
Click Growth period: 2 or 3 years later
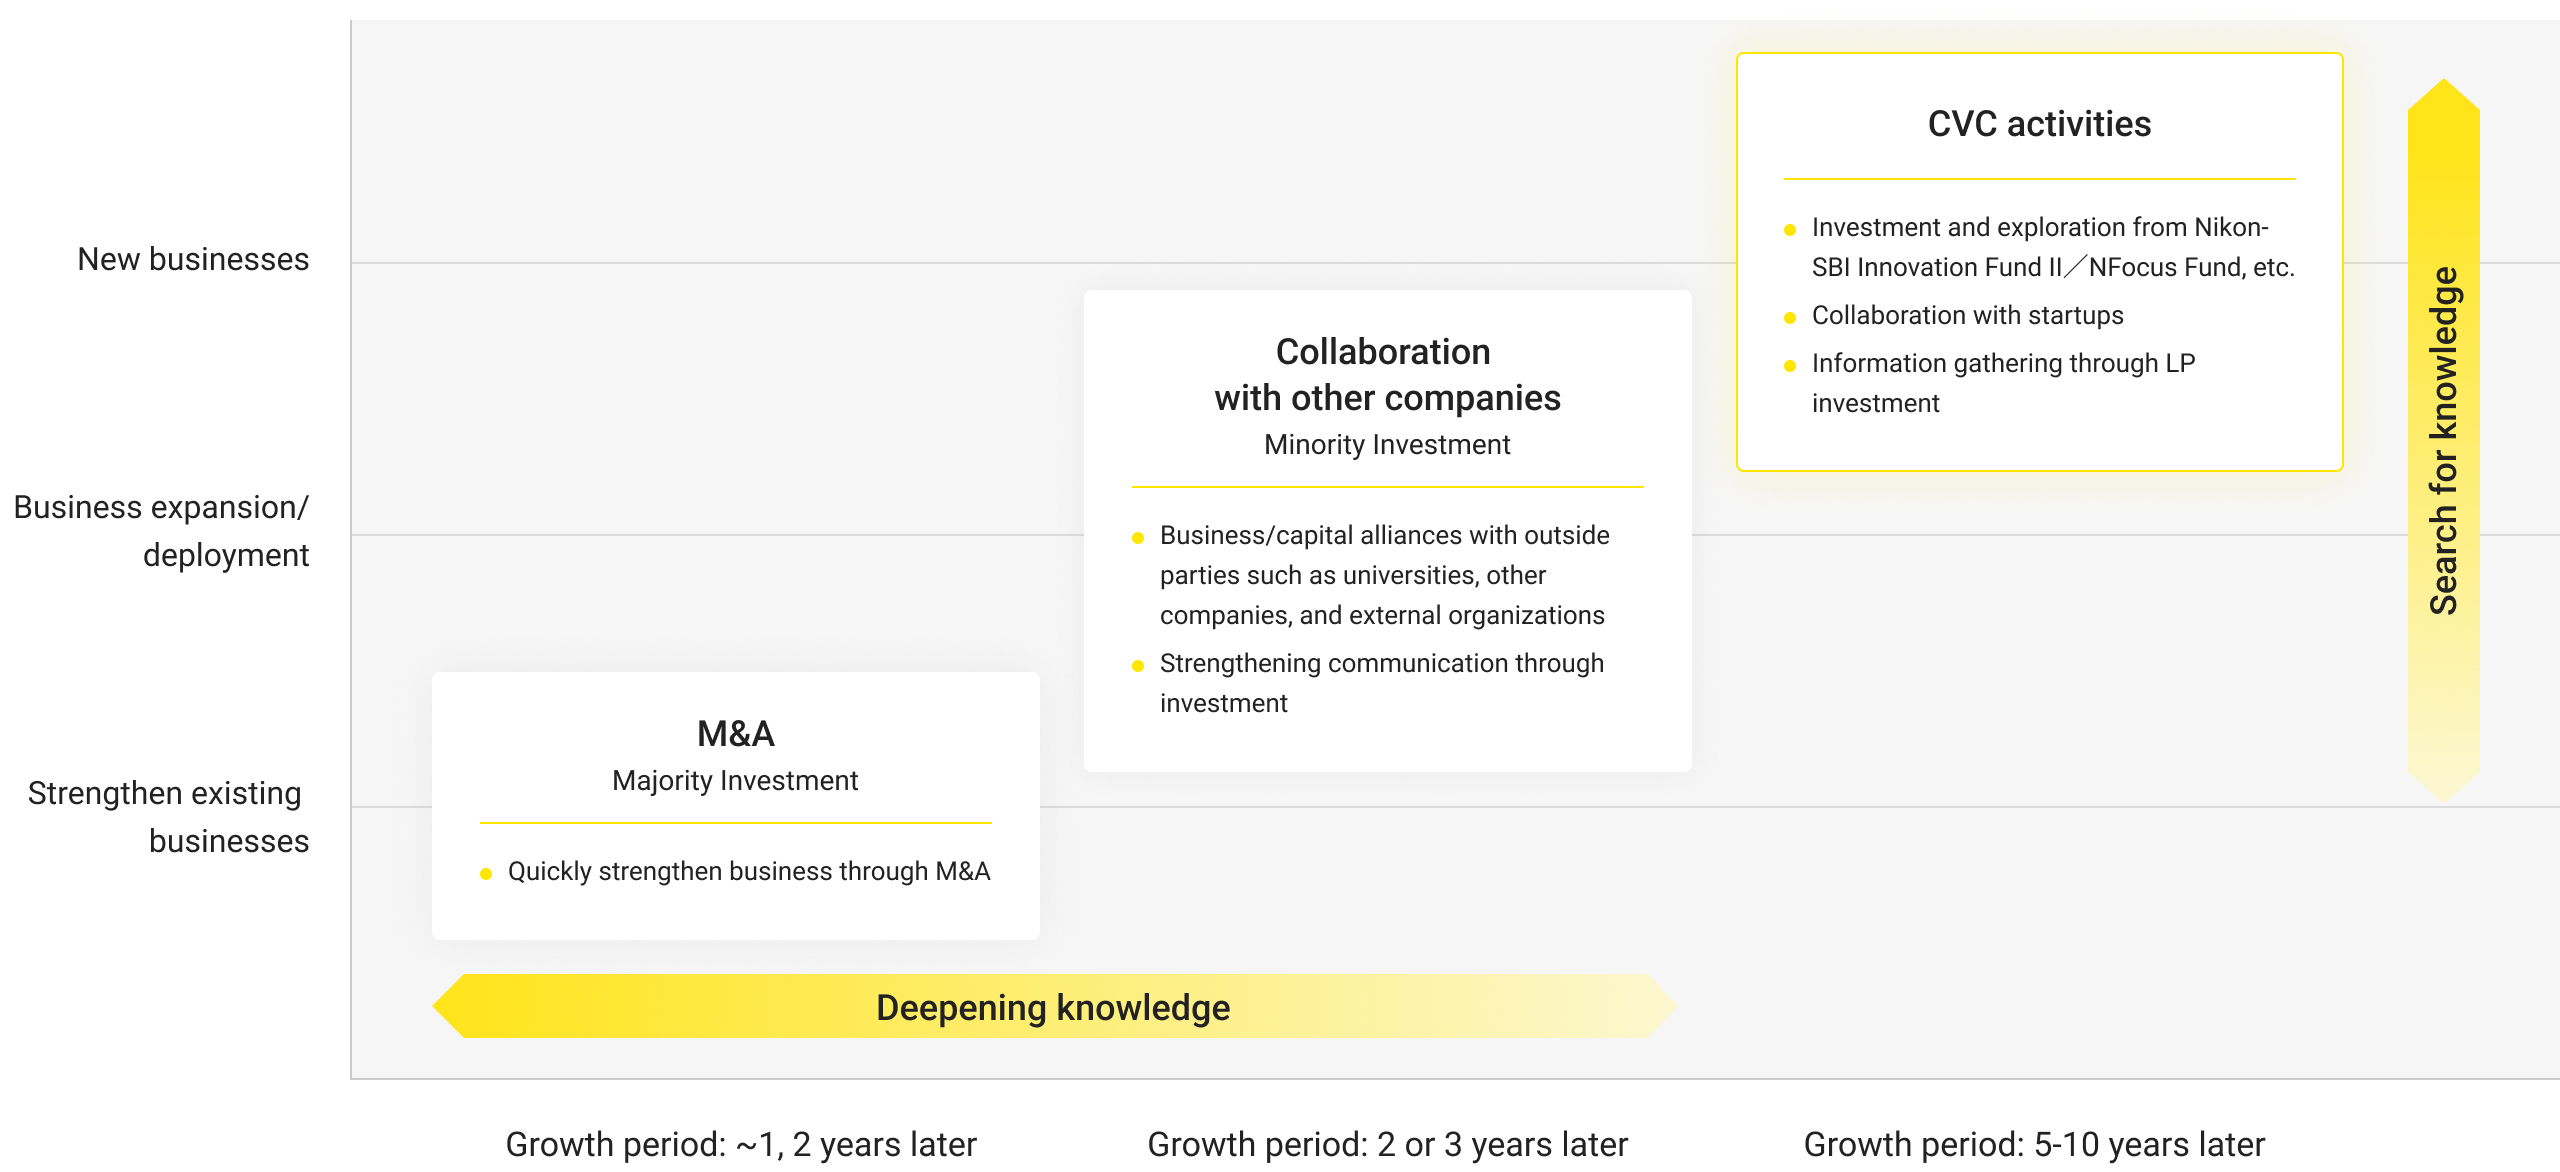coord(1387,1144)
